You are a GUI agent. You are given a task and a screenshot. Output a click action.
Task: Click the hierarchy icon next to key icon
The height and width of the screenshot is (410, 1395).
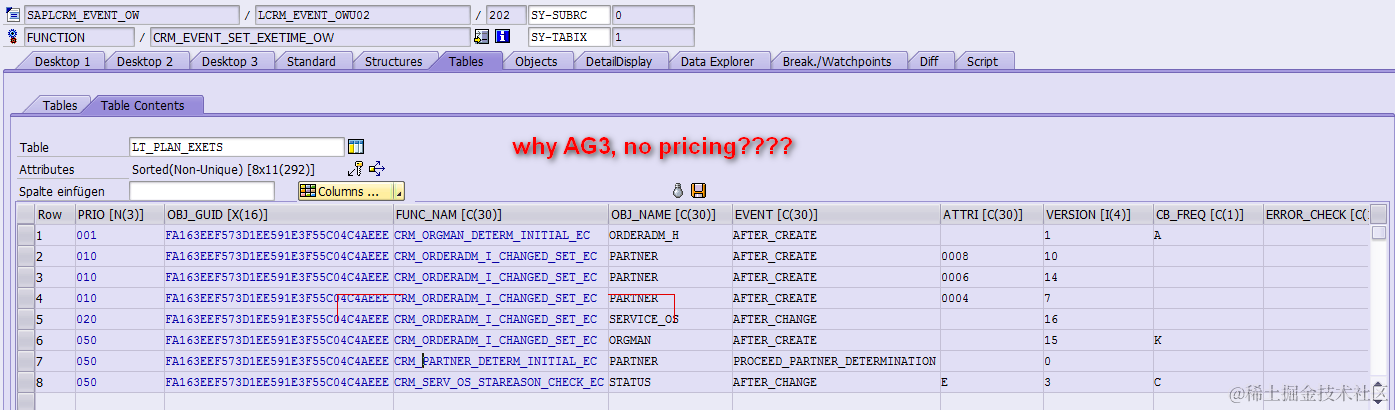(x=377, y=169)
